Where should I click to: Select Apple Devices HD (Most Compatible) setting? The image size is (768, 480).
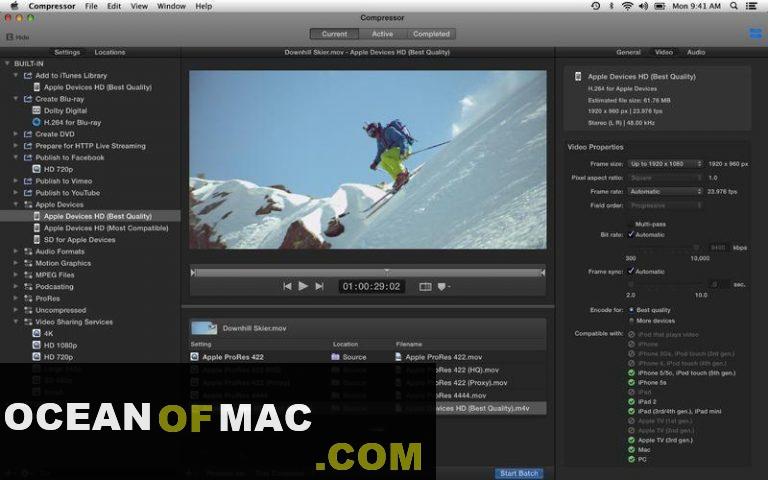pos(105,228)
